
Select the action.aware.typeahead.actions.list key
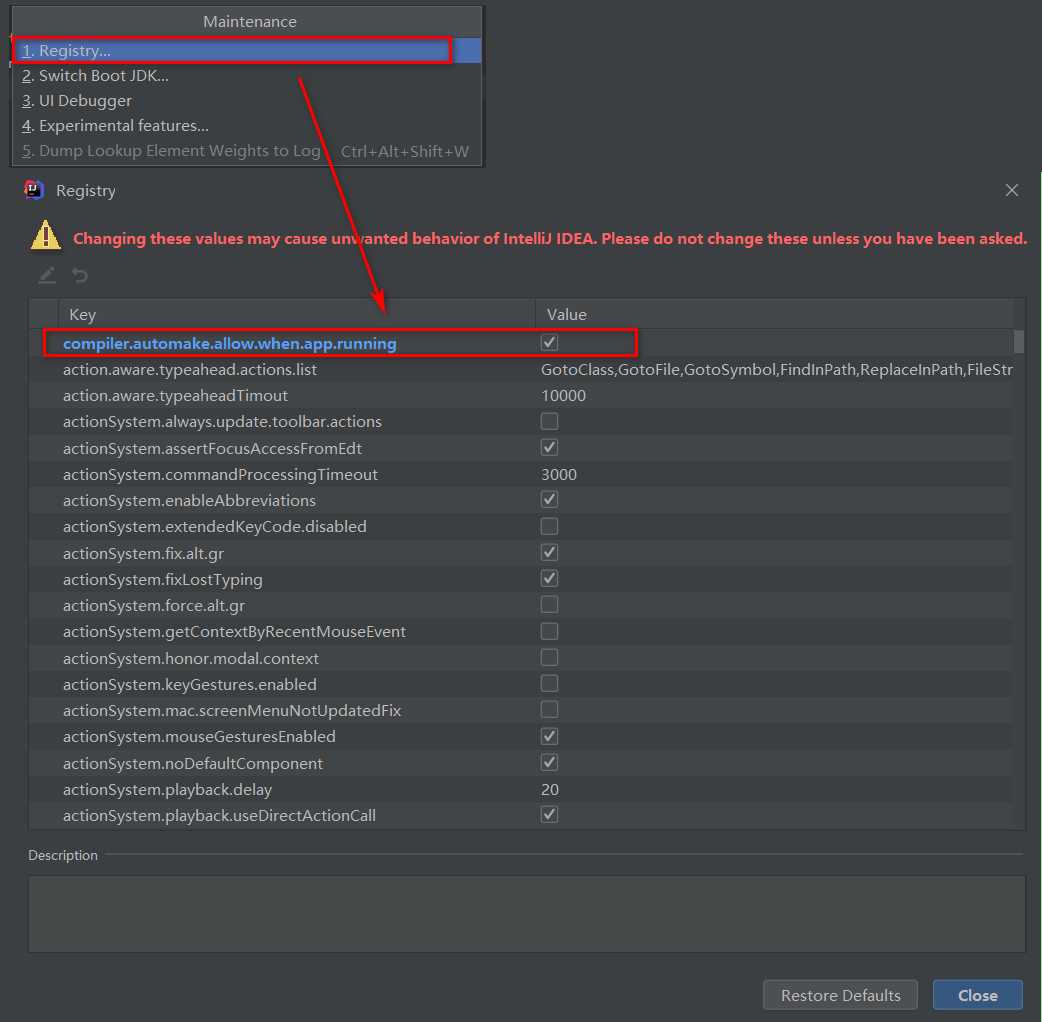pos(190,369)
